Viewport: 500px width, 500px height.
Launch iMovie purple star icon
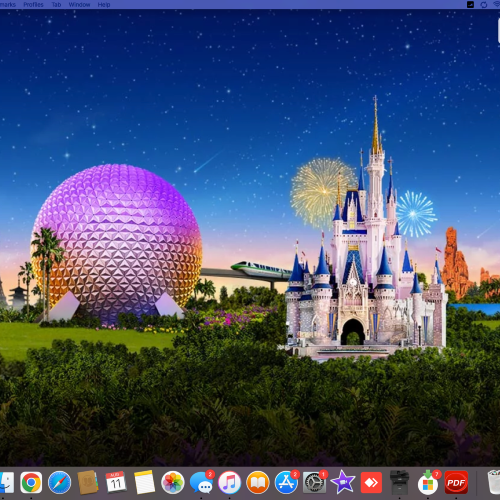343,482
